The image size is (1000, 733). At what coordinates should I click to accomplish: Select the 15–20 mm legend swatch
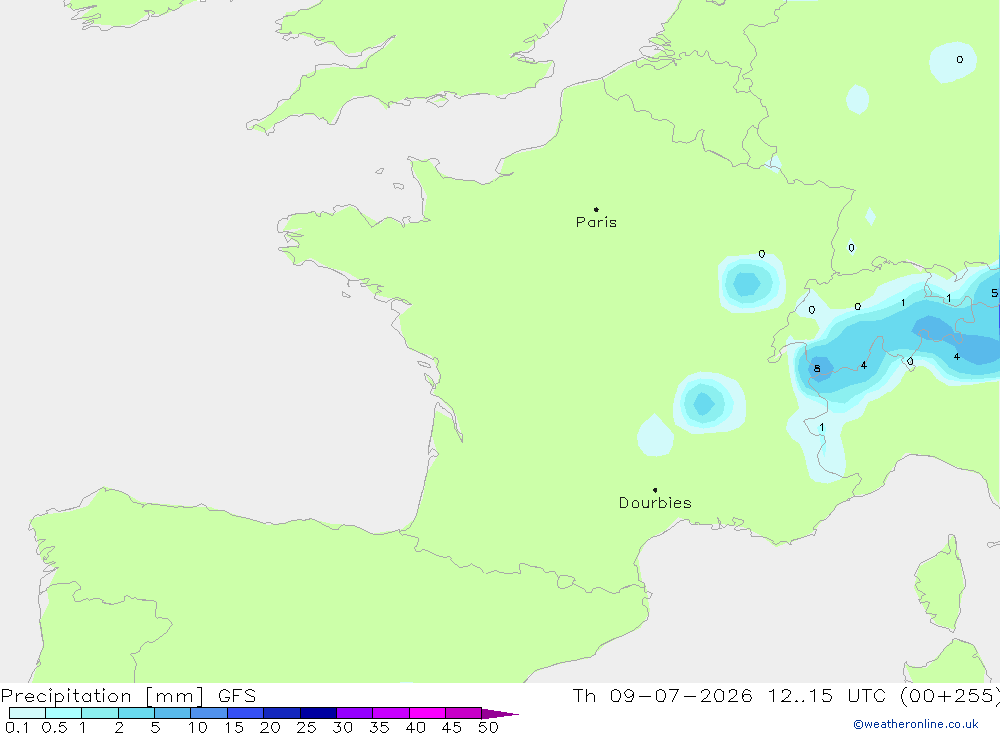pos(246,713)
